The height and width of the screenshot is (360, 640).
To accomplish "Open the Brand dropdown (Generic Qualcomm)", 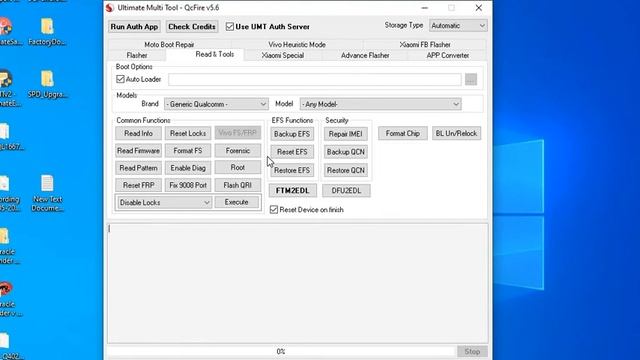I will point(216,104).
